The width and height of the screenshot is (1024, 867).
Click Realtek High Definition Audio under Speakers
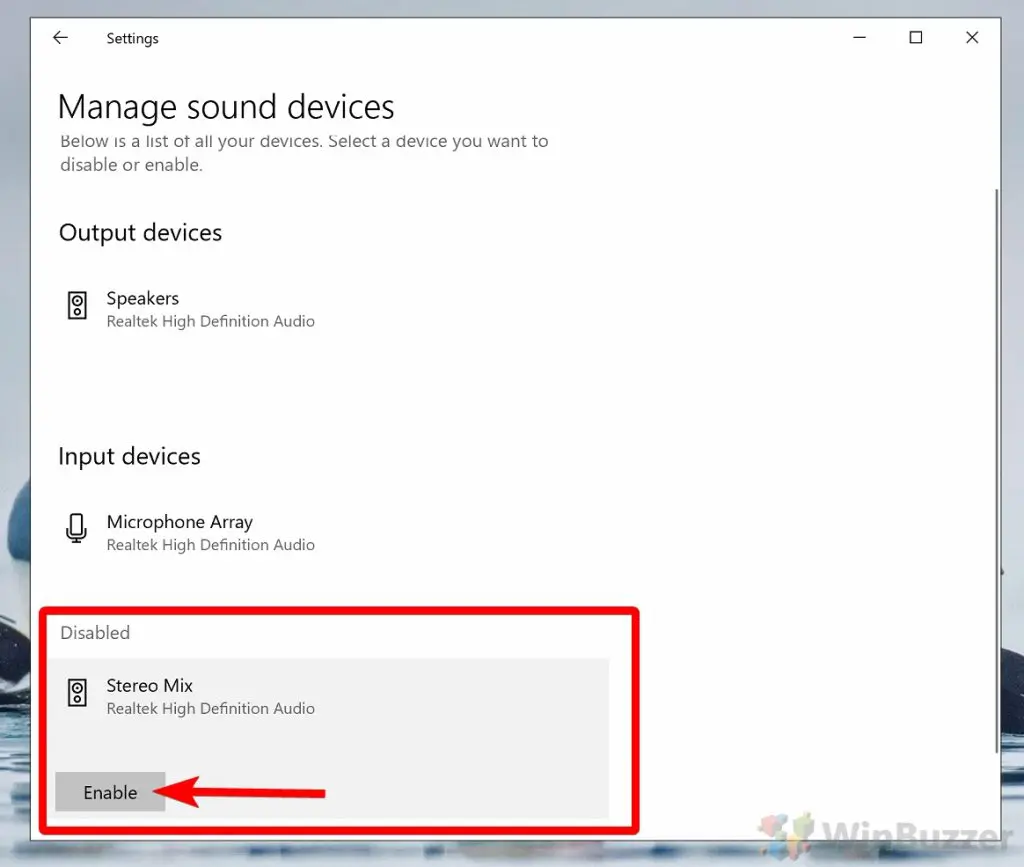(210, 321)
